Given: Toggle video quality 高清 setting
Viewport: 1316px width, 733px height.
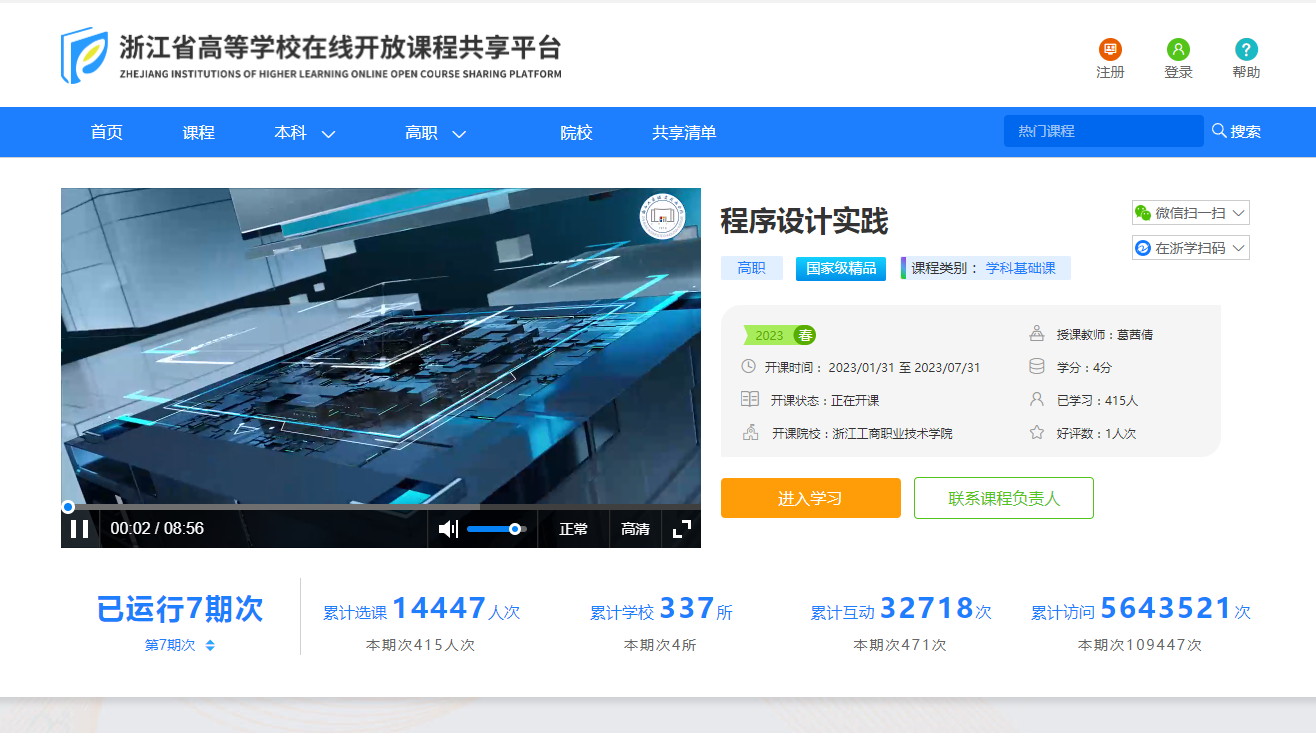Looking at the screenshot, I should coord(635,529).
